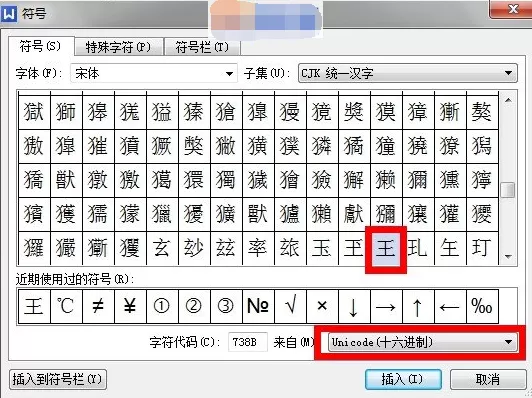Select the ≠ not-equal symbol in recent symbols
Image resolution: width=532 pixels, height=398 pixels.
click(98, 306)
